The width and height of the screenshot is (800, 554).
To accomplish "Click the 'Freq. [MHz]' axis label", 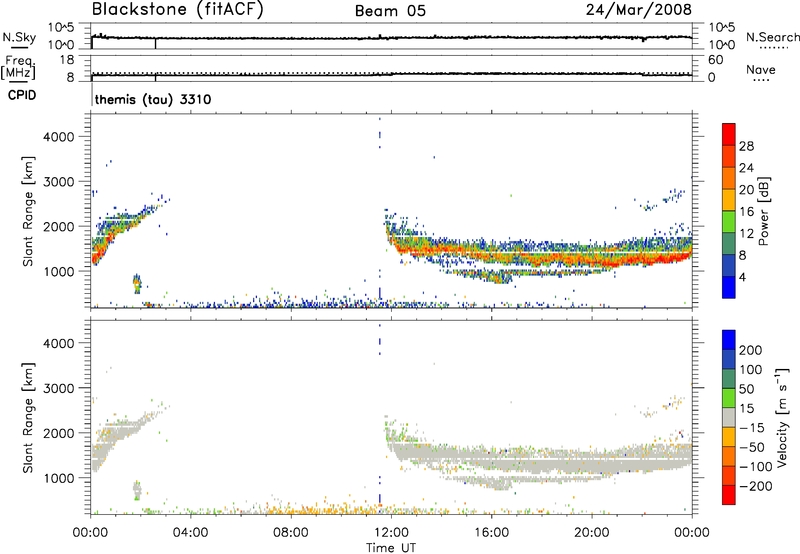I will [x=18, y=67].
